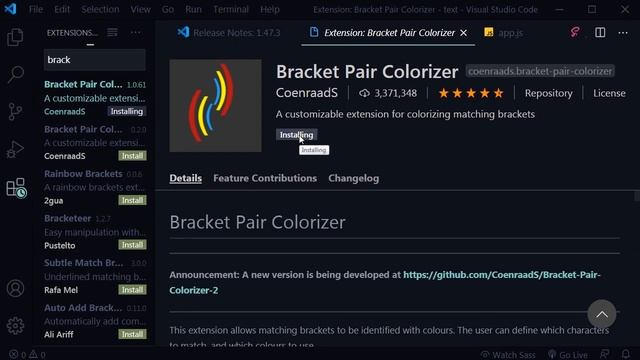
Task: Click the scroll-to-top arrow button
Action: (x=602, y=314)
